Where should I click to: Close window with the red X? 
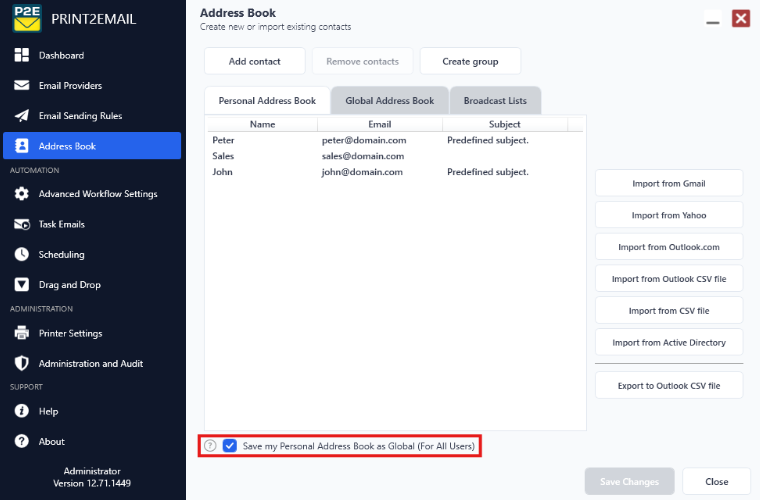pos(741,18)
